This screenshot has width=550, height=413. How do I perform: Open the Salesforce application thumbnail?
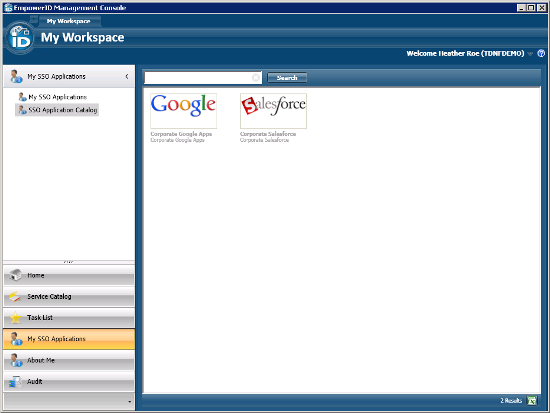click(x=273, y=111)
